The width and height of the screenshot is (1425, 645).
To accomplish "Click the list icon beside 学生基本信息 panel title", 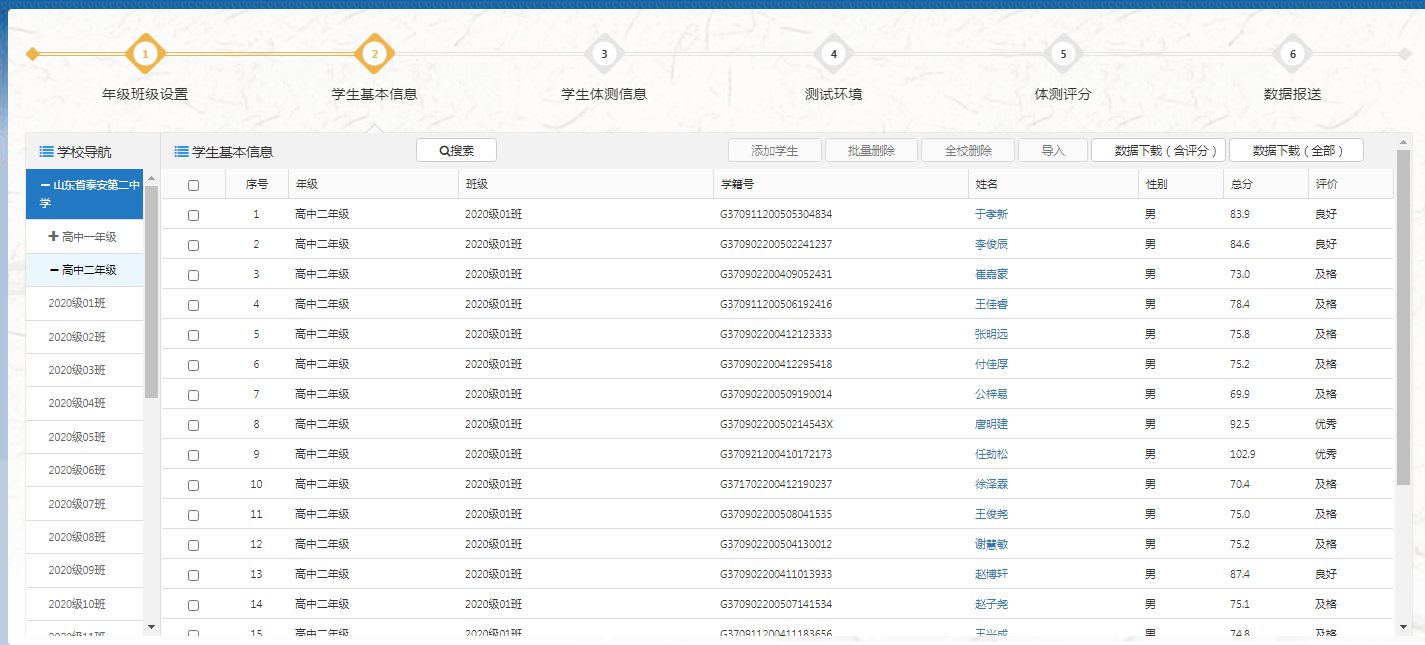I will (x=181, y=152).
